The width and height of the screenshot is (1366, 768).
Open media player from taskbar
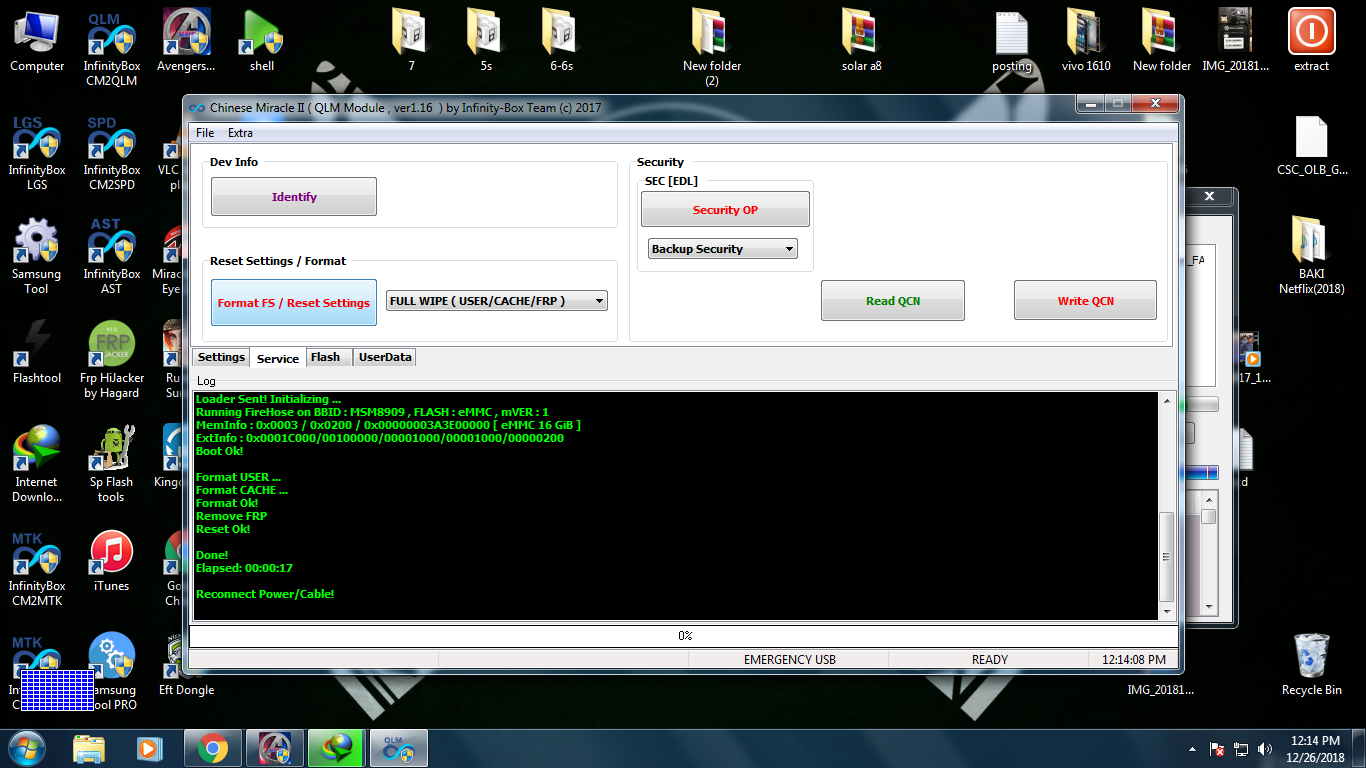click(x=148, y=748)
